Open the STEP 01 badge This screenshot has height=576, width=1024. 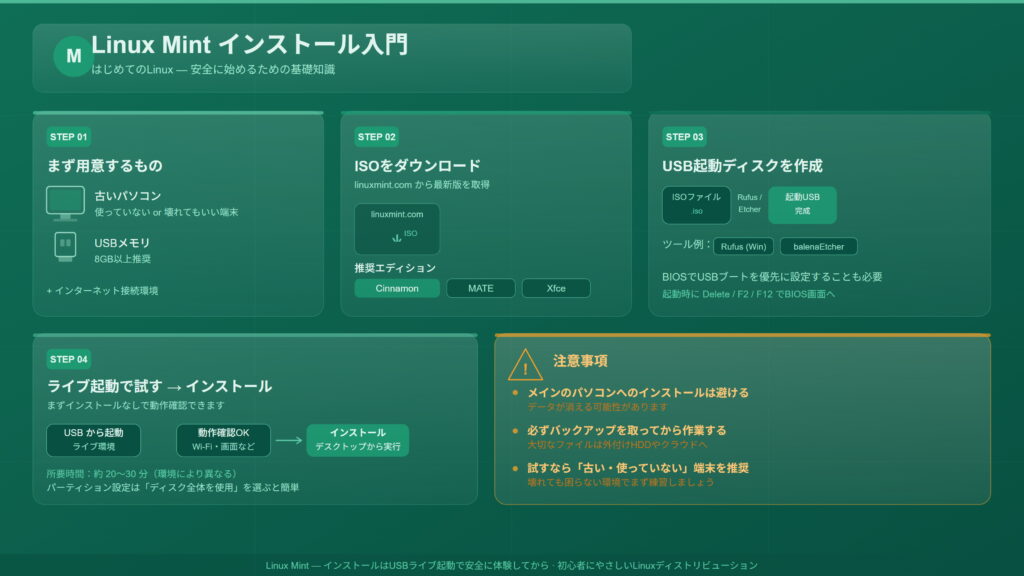pos(68,137)
